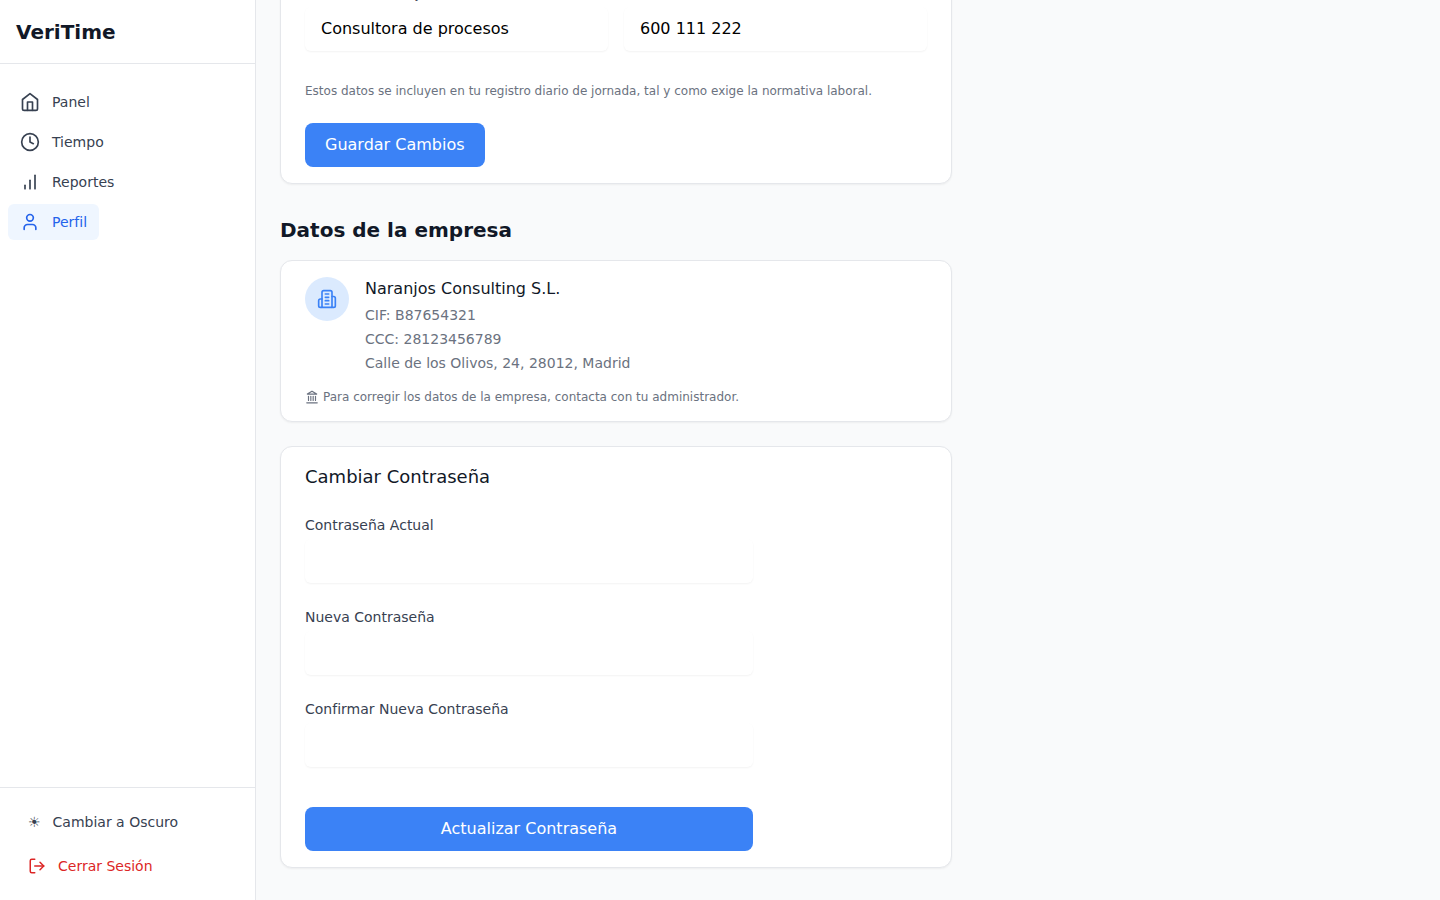Screen dimensions: 1440x900
Task: Click the Consultora de procesos field
Action: pos(457,29)
